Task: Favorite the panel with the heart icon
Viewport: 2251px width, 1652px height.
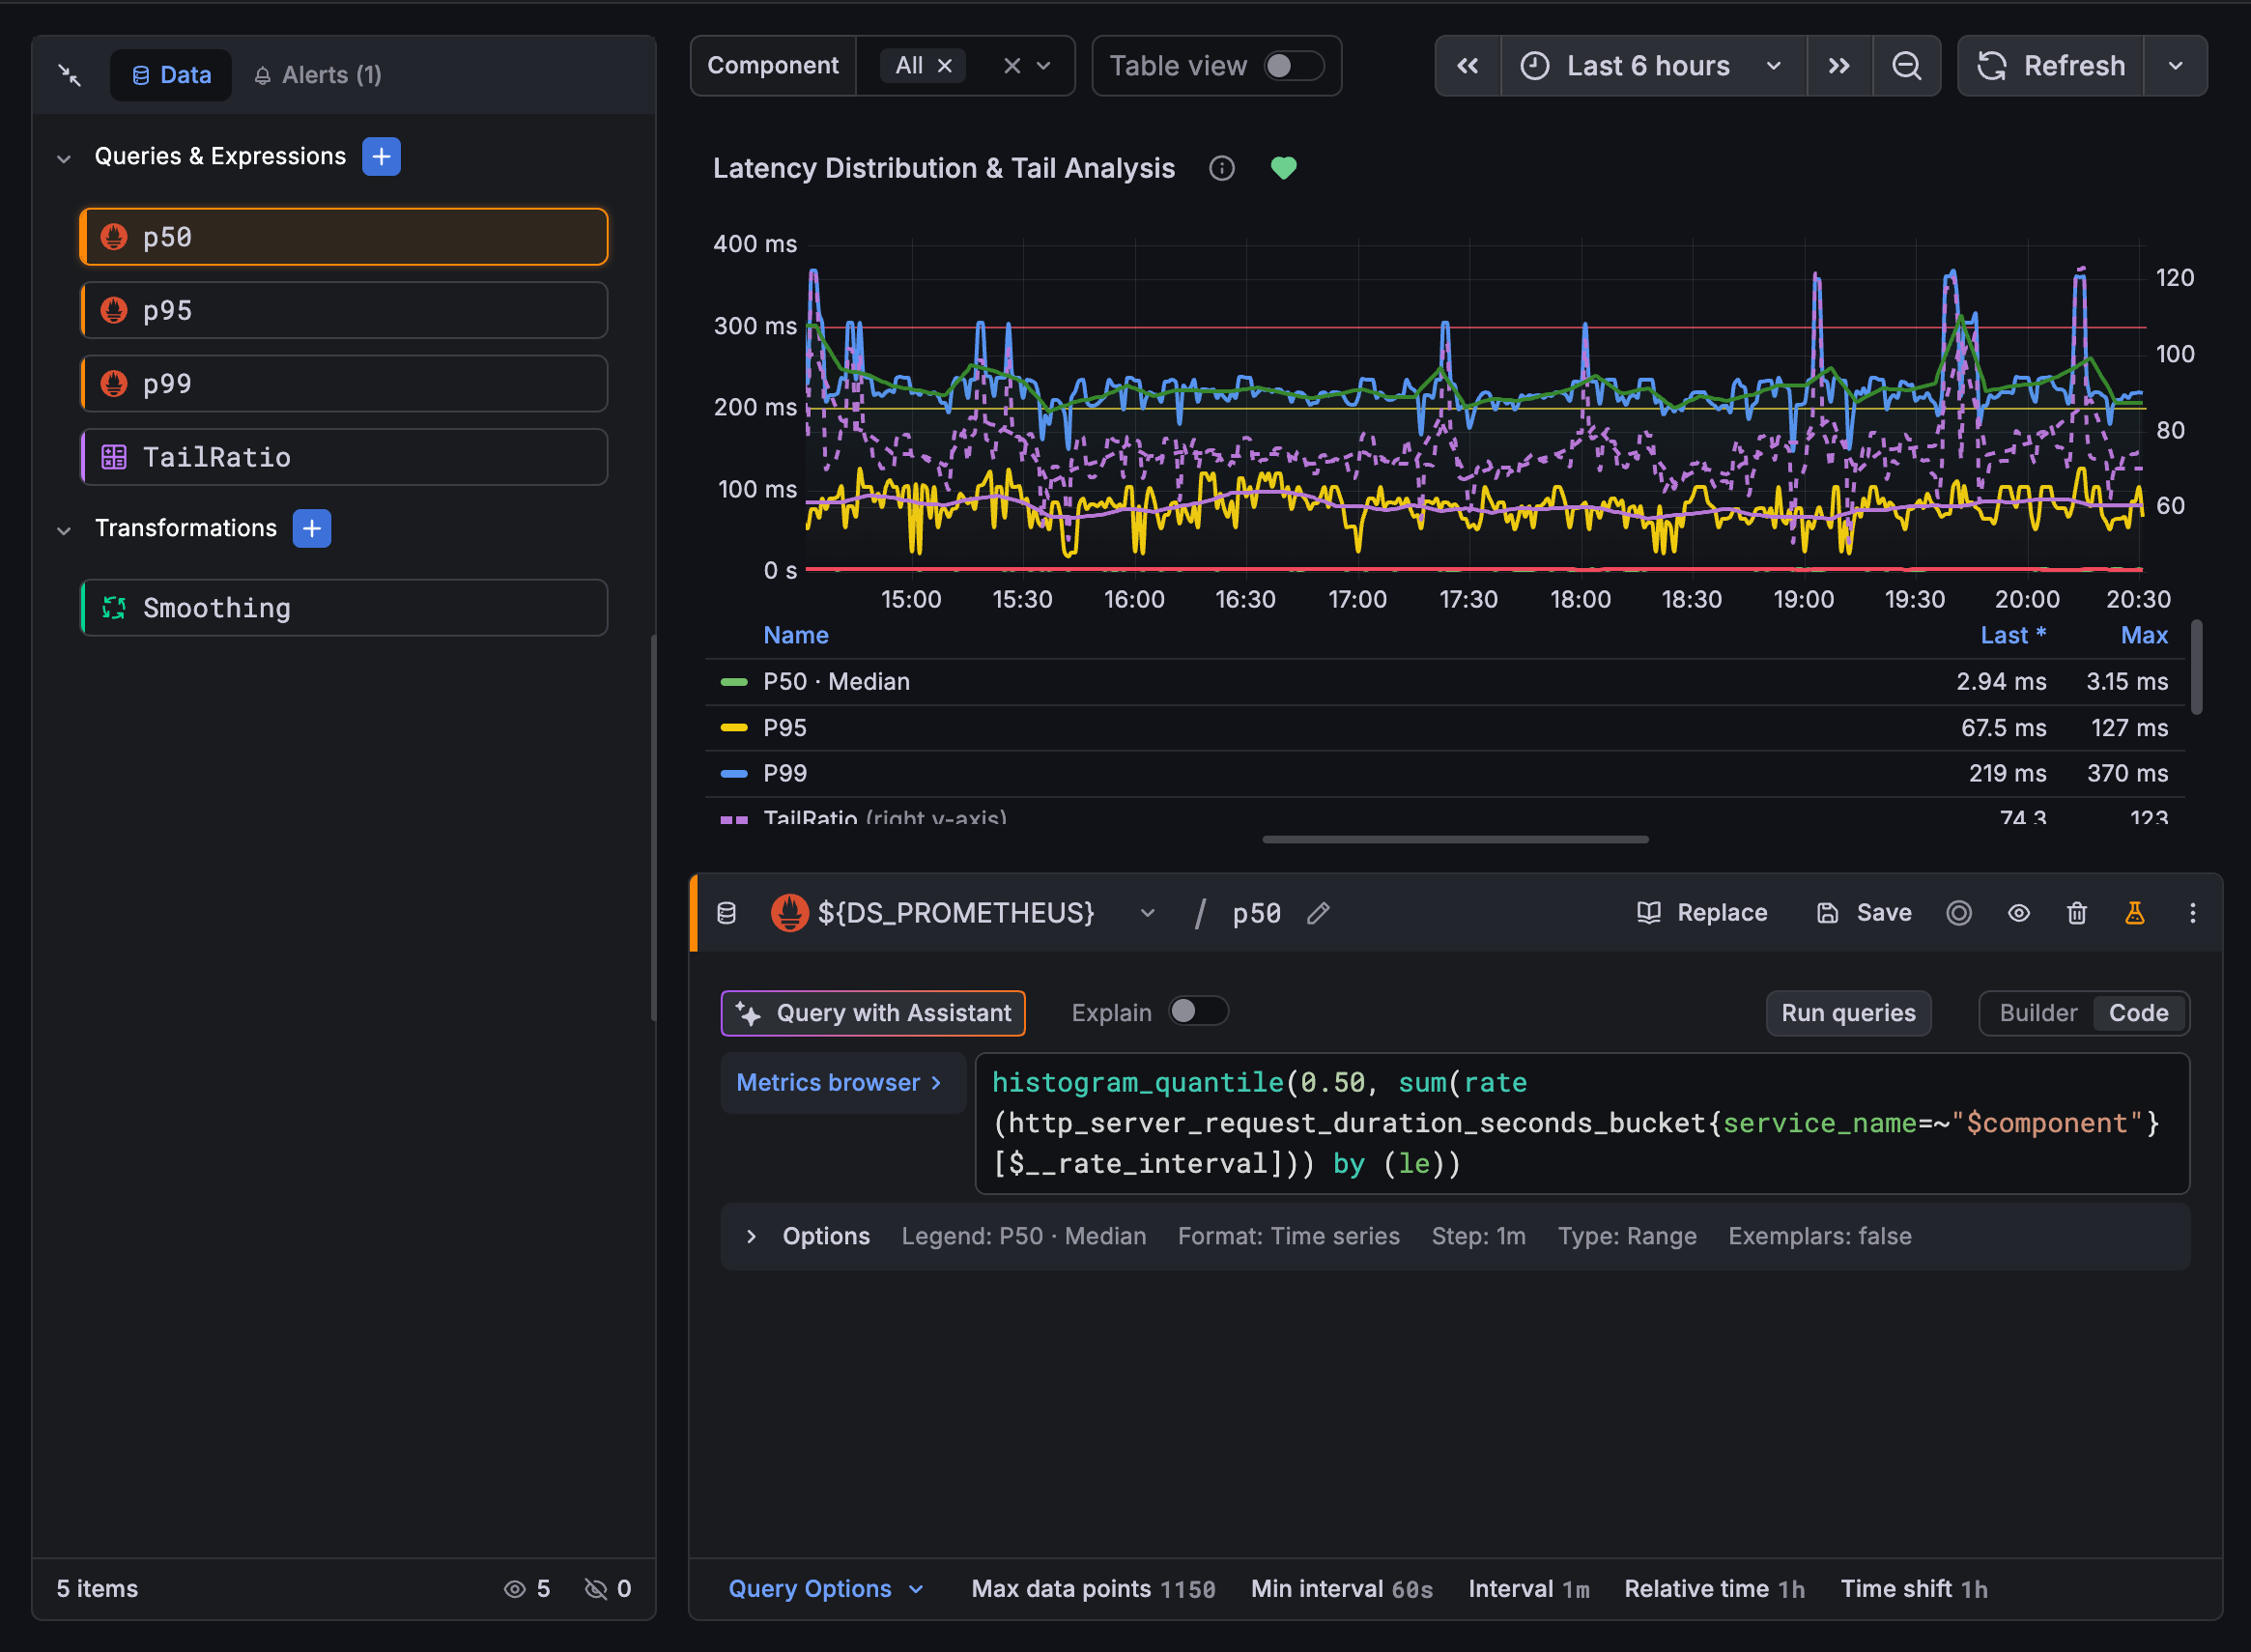Action: point(1284,168)
